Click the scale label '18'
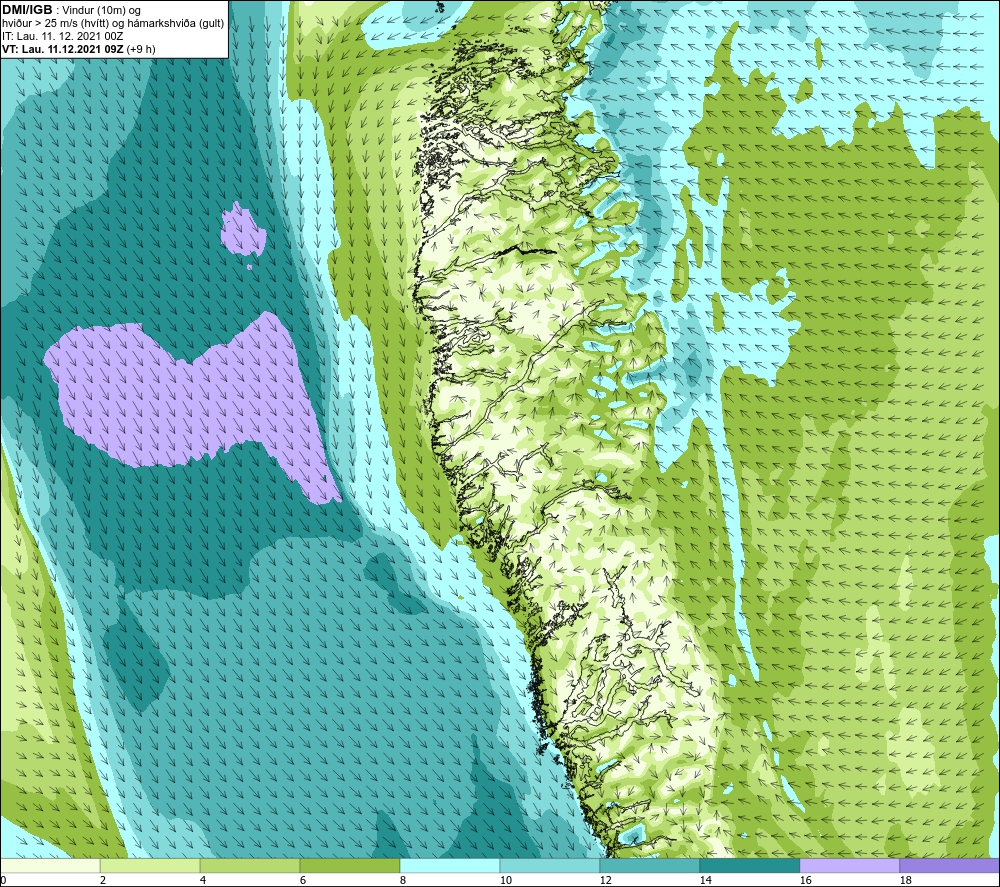1000x887 pixels. [906, 880]
